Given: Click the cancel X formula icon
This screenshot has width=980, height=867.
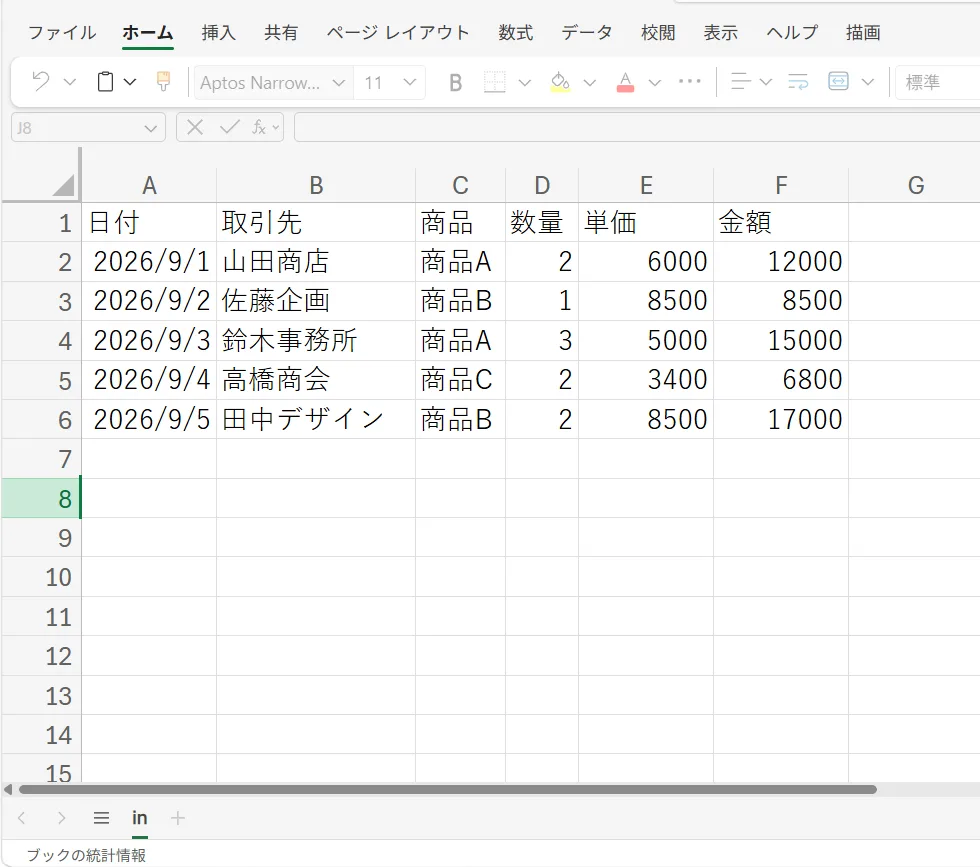Looking at the screenshot, I should [195, 128].
